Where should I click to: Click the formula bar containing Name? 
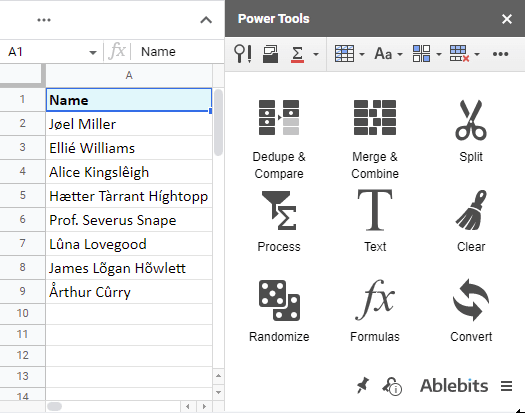click(x=177, y=52)
